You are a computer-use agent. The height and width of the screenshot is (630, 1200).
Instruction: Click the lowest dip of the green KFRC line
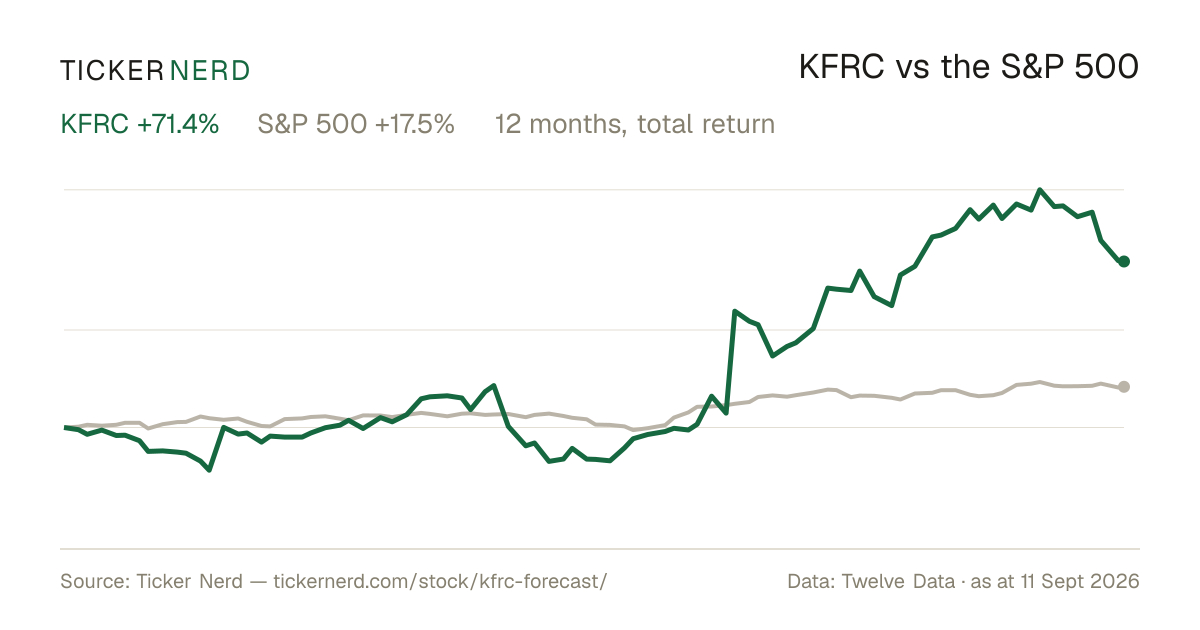click(209, 470)
